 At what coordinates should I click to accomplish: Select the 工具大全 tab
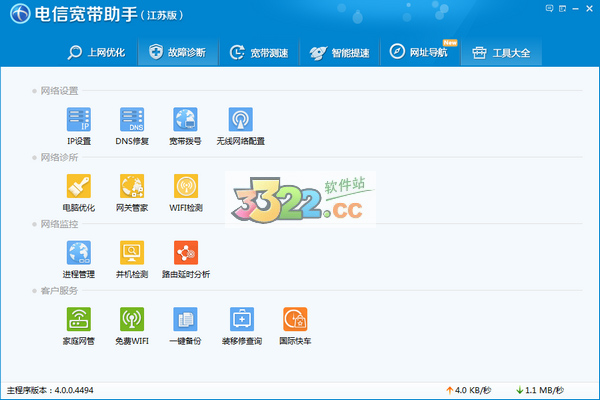tap(501, 52)
